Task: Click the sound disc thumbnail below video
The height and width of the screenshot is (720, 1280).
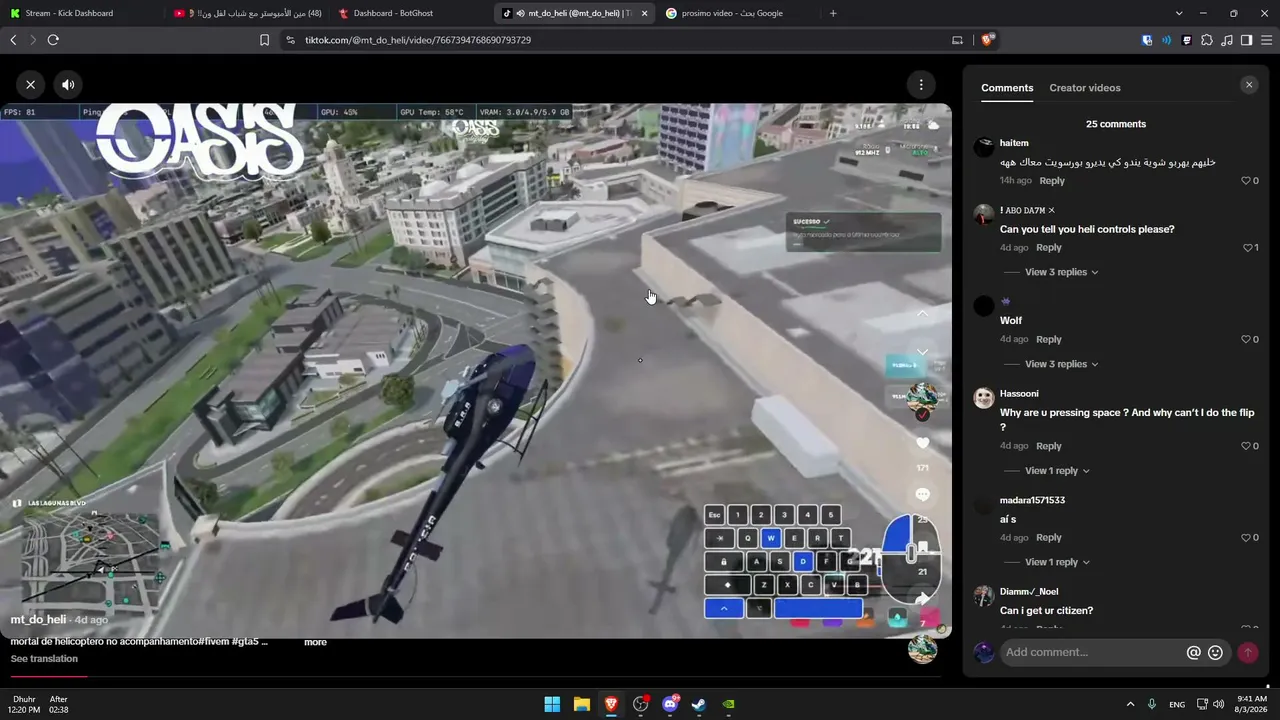Action: pyautogui.click(x=922, y=649)
